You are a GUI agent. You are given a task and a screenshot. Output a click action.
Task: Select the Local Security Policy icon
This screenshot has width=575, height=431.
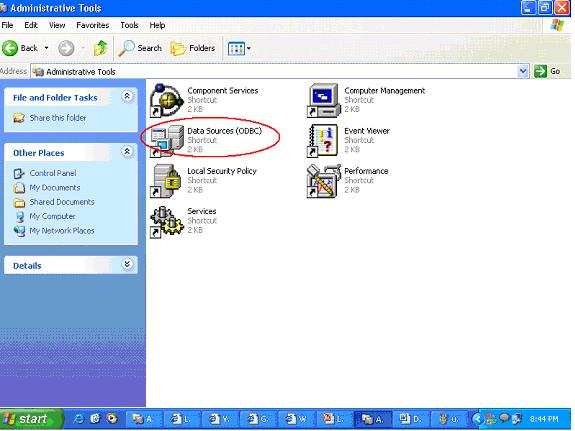[x=167, y=181]
